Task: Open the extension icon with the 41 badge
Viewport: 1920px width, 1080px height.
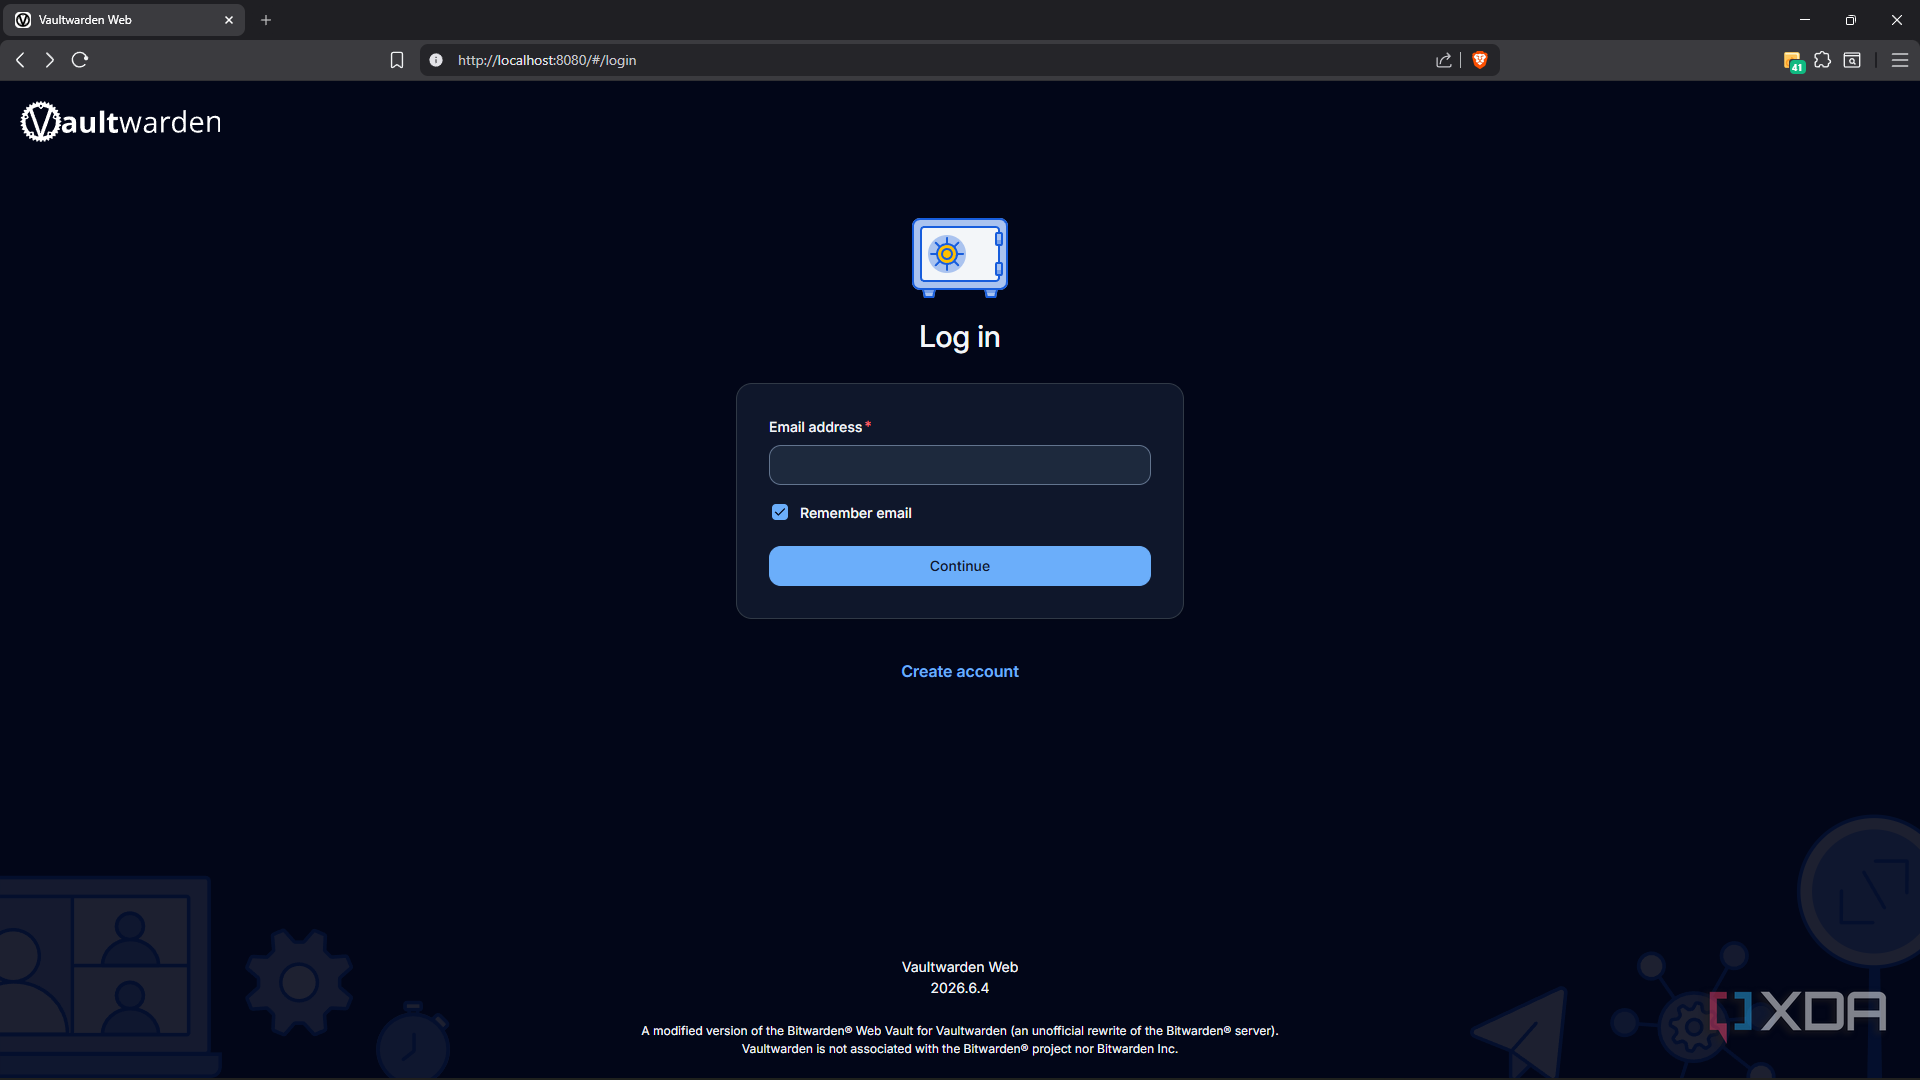Action: tap(1793, 62)
